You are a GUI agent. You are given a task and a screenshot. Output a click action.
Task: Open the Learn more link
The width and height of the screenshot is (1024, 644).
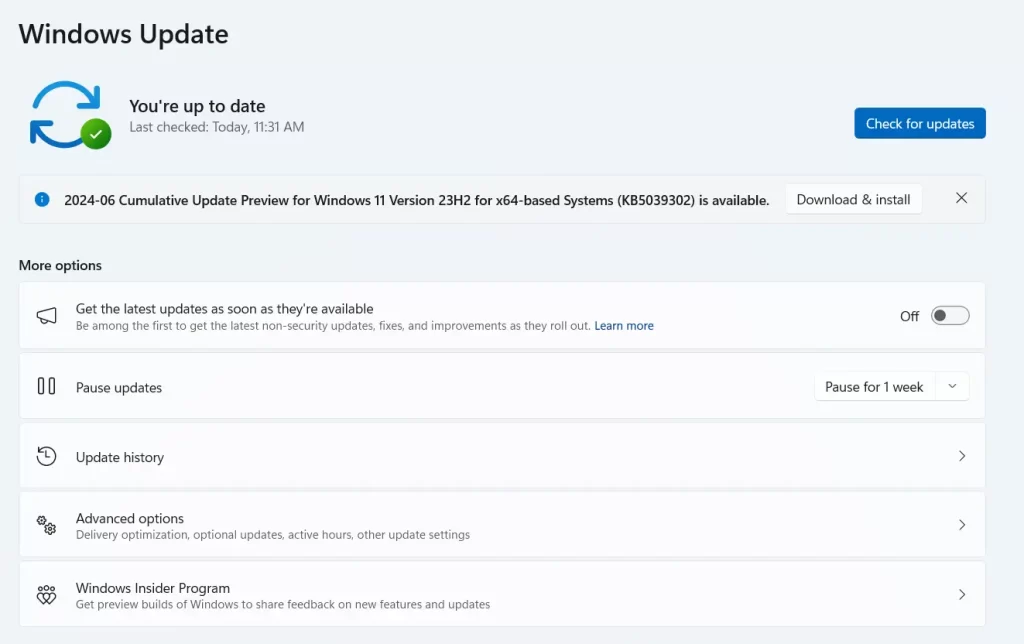[624, 326]
